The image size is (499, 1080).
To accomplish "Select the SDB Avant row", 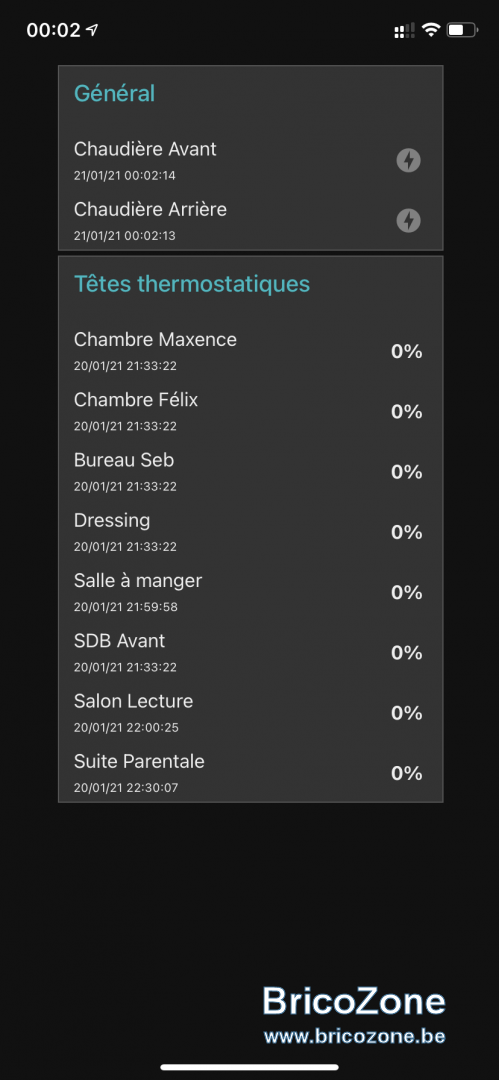I will point(250,652).
